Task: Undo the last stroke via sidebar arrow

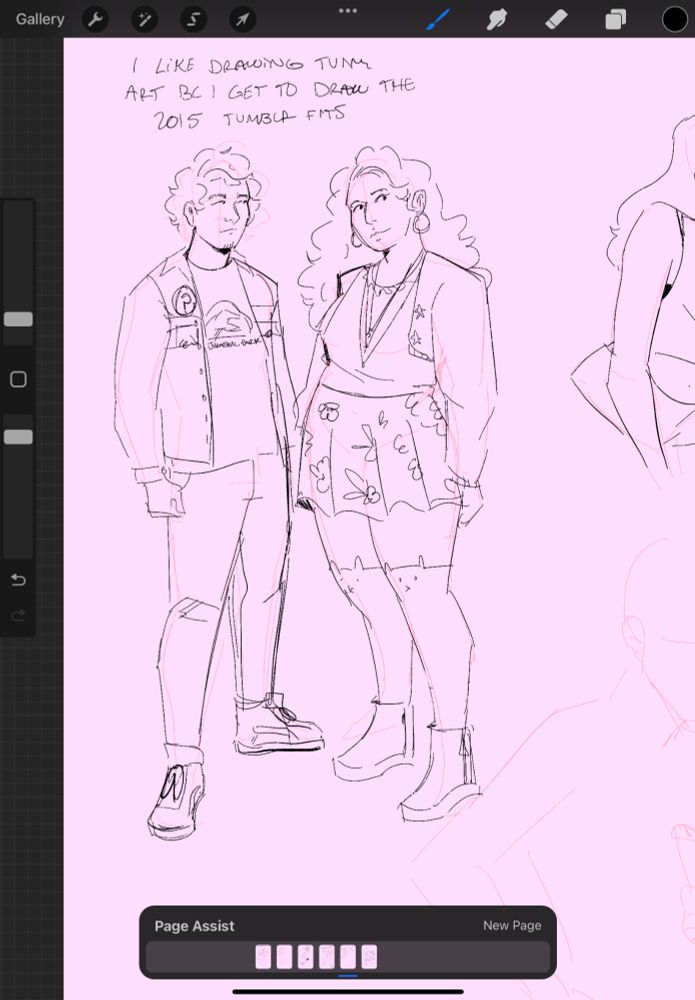Action: (x=18, y=580)
